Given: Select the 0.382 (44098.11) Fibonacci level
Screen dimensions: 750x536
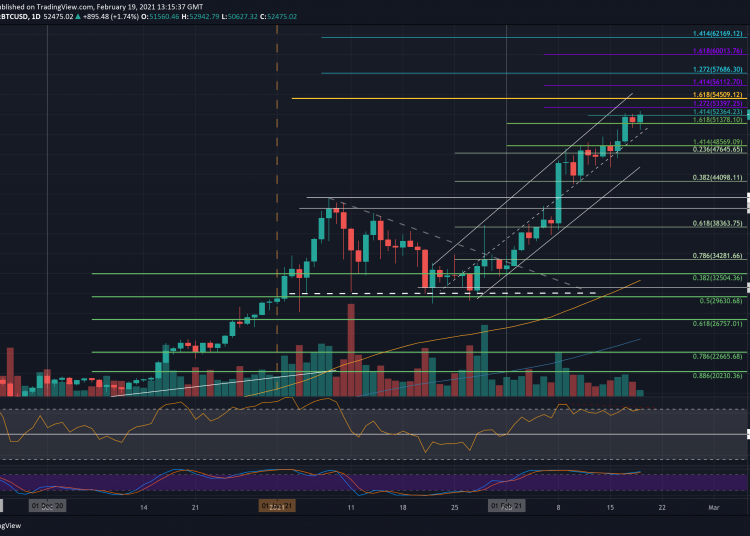Looking at the screenshot, I should (x=718, y=177).
